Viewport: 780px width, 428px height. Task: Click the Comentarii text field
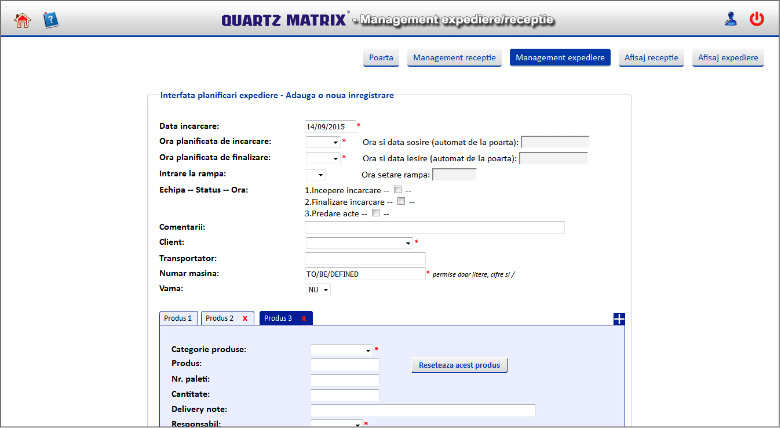pos(434,227)
